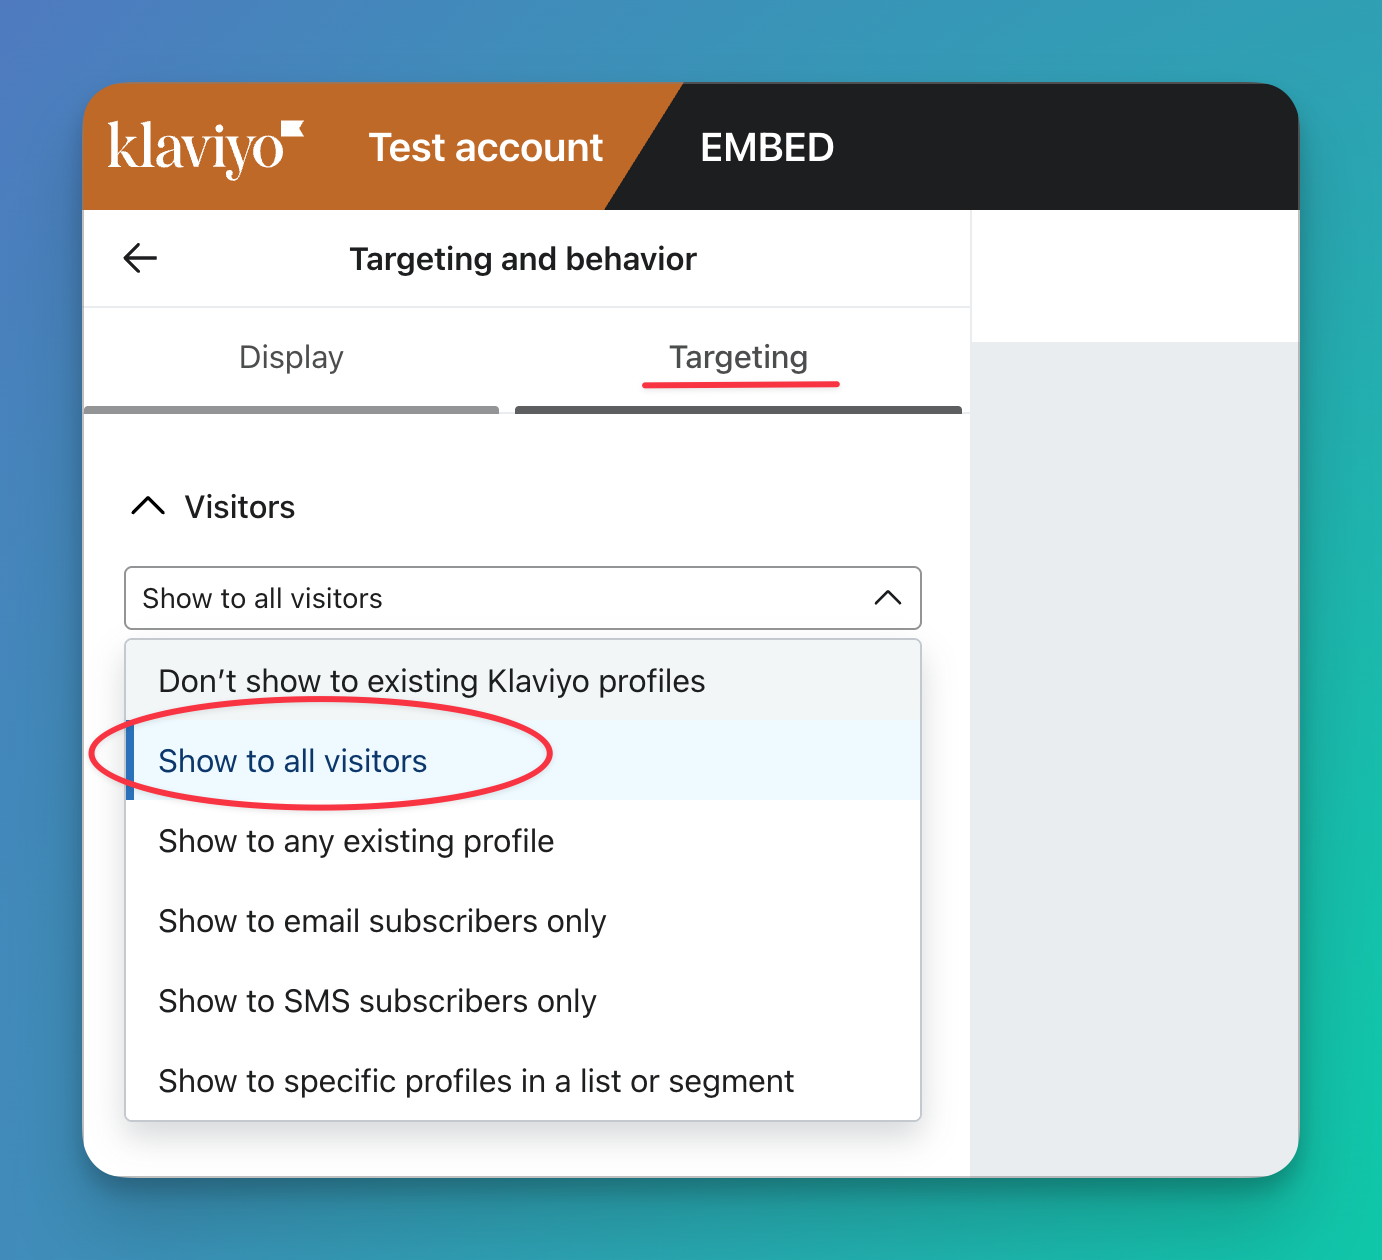The height and width of the screenshot is (1260, 1382).
Task: Select Show to SMS subscribers only
Action: point(522,1001)
